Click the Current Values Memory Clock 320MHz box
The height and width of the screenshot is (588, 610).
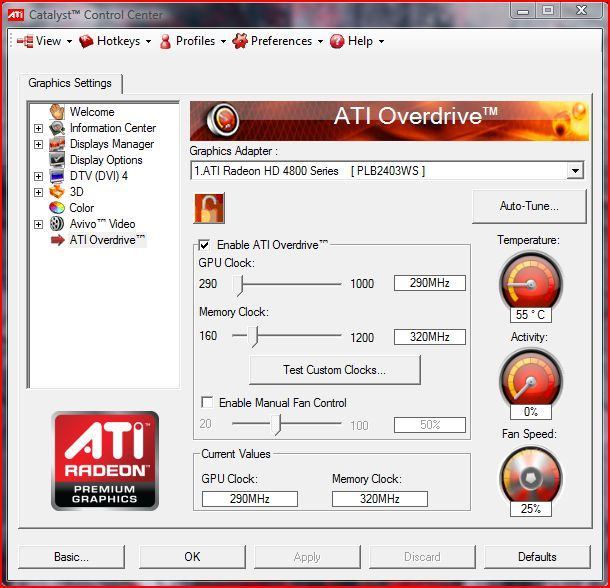380,499
